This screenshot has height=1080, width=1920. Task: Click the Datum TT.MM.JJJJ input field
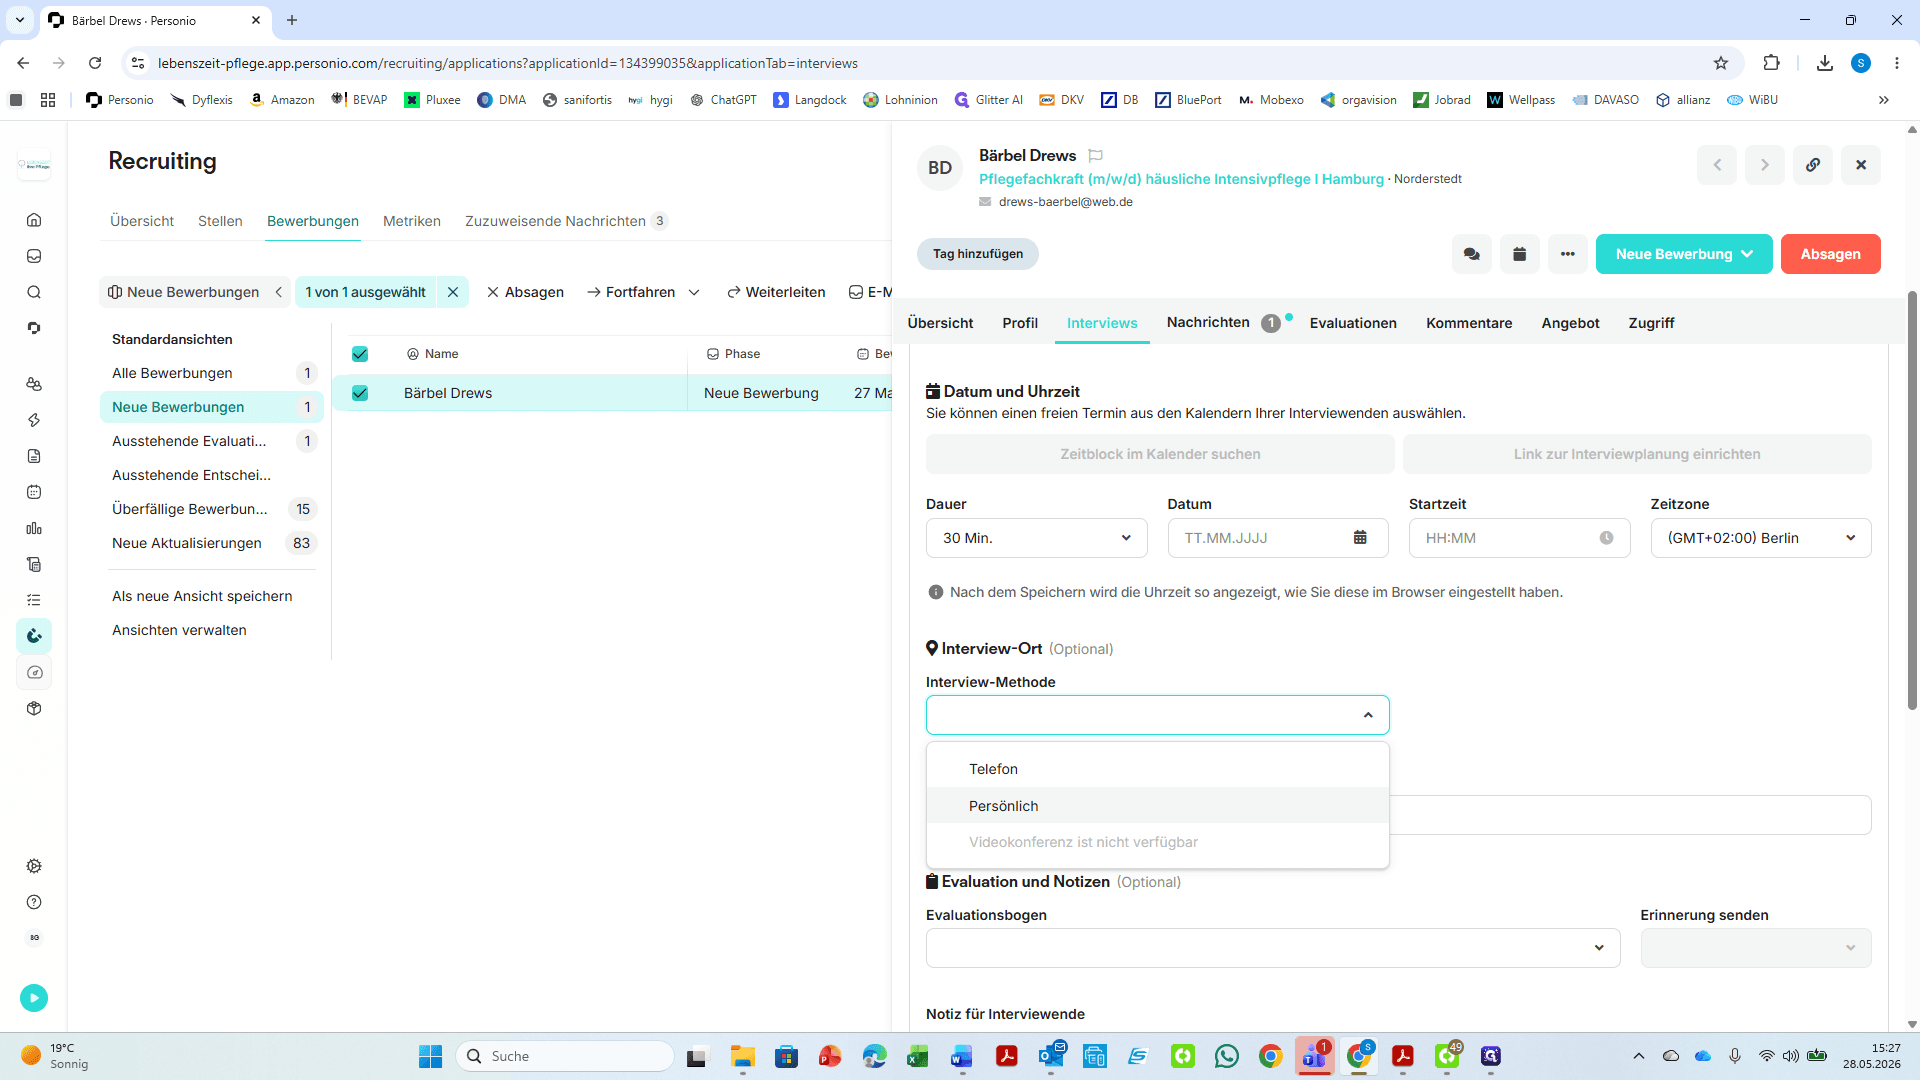tap(1278, 538)
